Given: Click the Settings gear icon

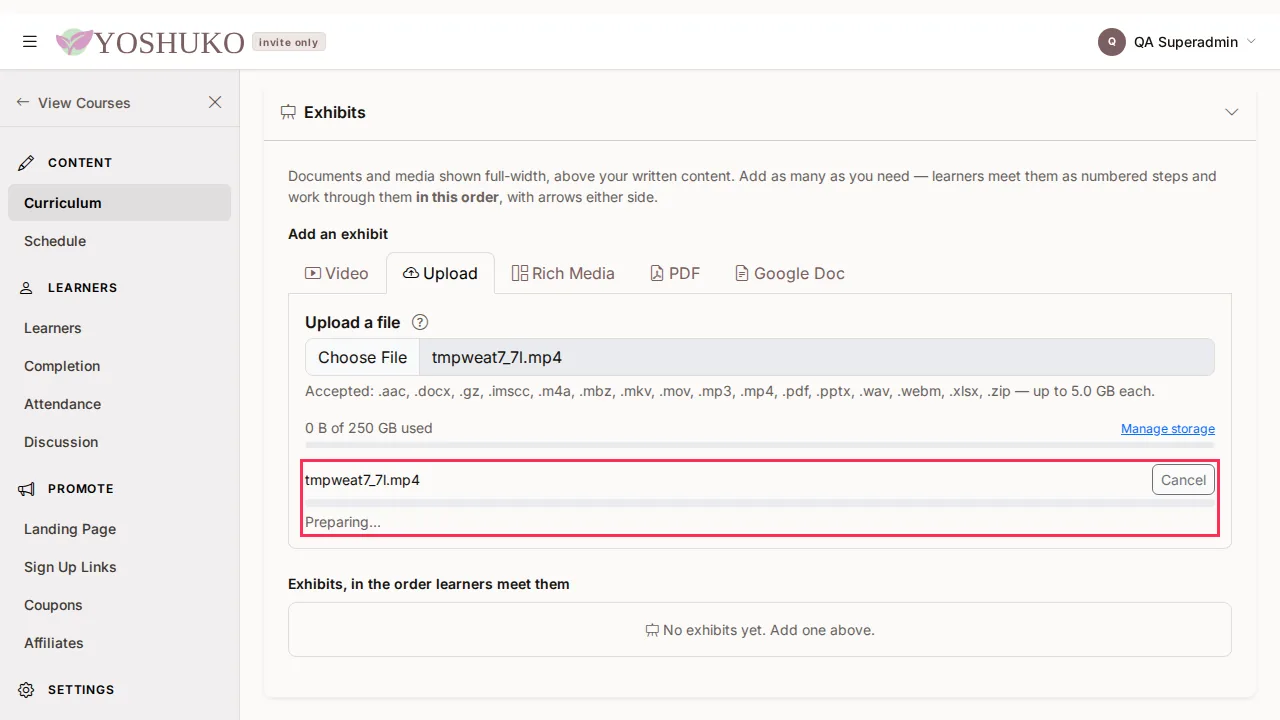Looking at the screenshot, I should coord(27,690).
